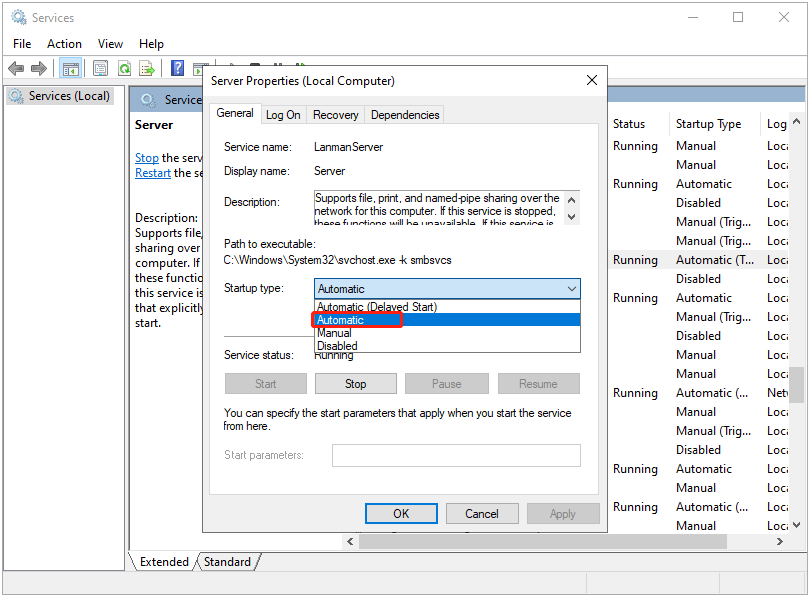Screen dimensions: 811x598
Task: Click the Start Service toolbar icon
Action: click(200, 68)
